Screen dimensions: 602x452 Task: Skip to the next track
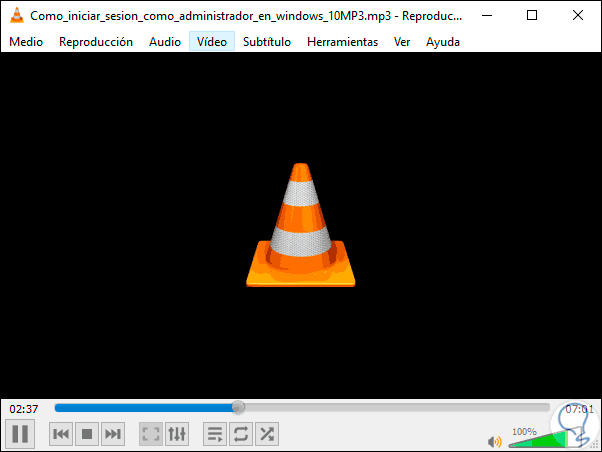[x=113, y=434]
